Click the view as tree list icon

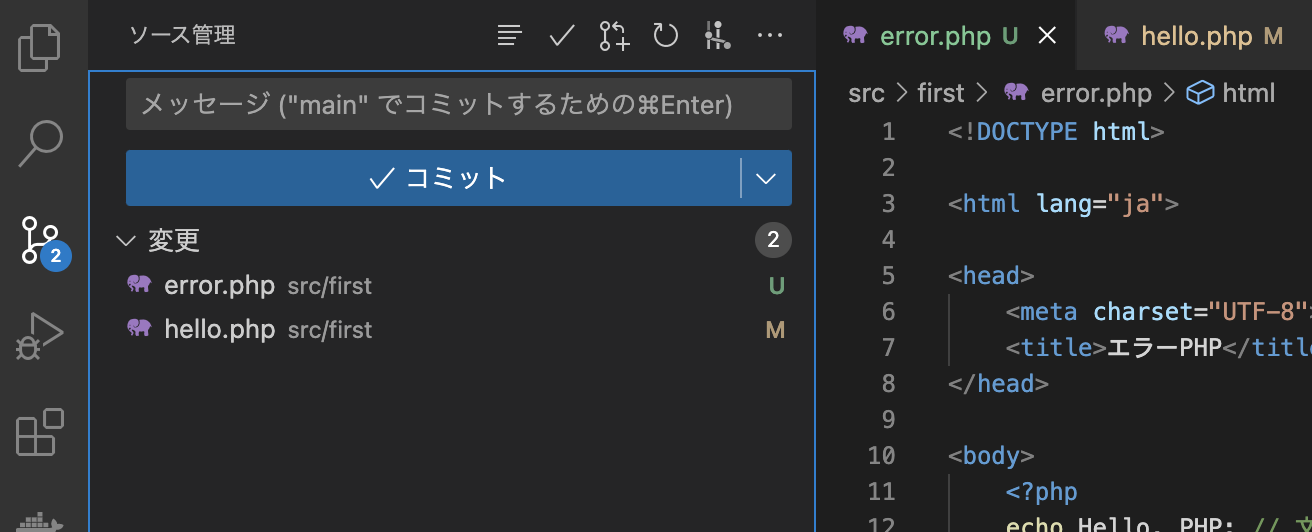[x=510, y=37]
